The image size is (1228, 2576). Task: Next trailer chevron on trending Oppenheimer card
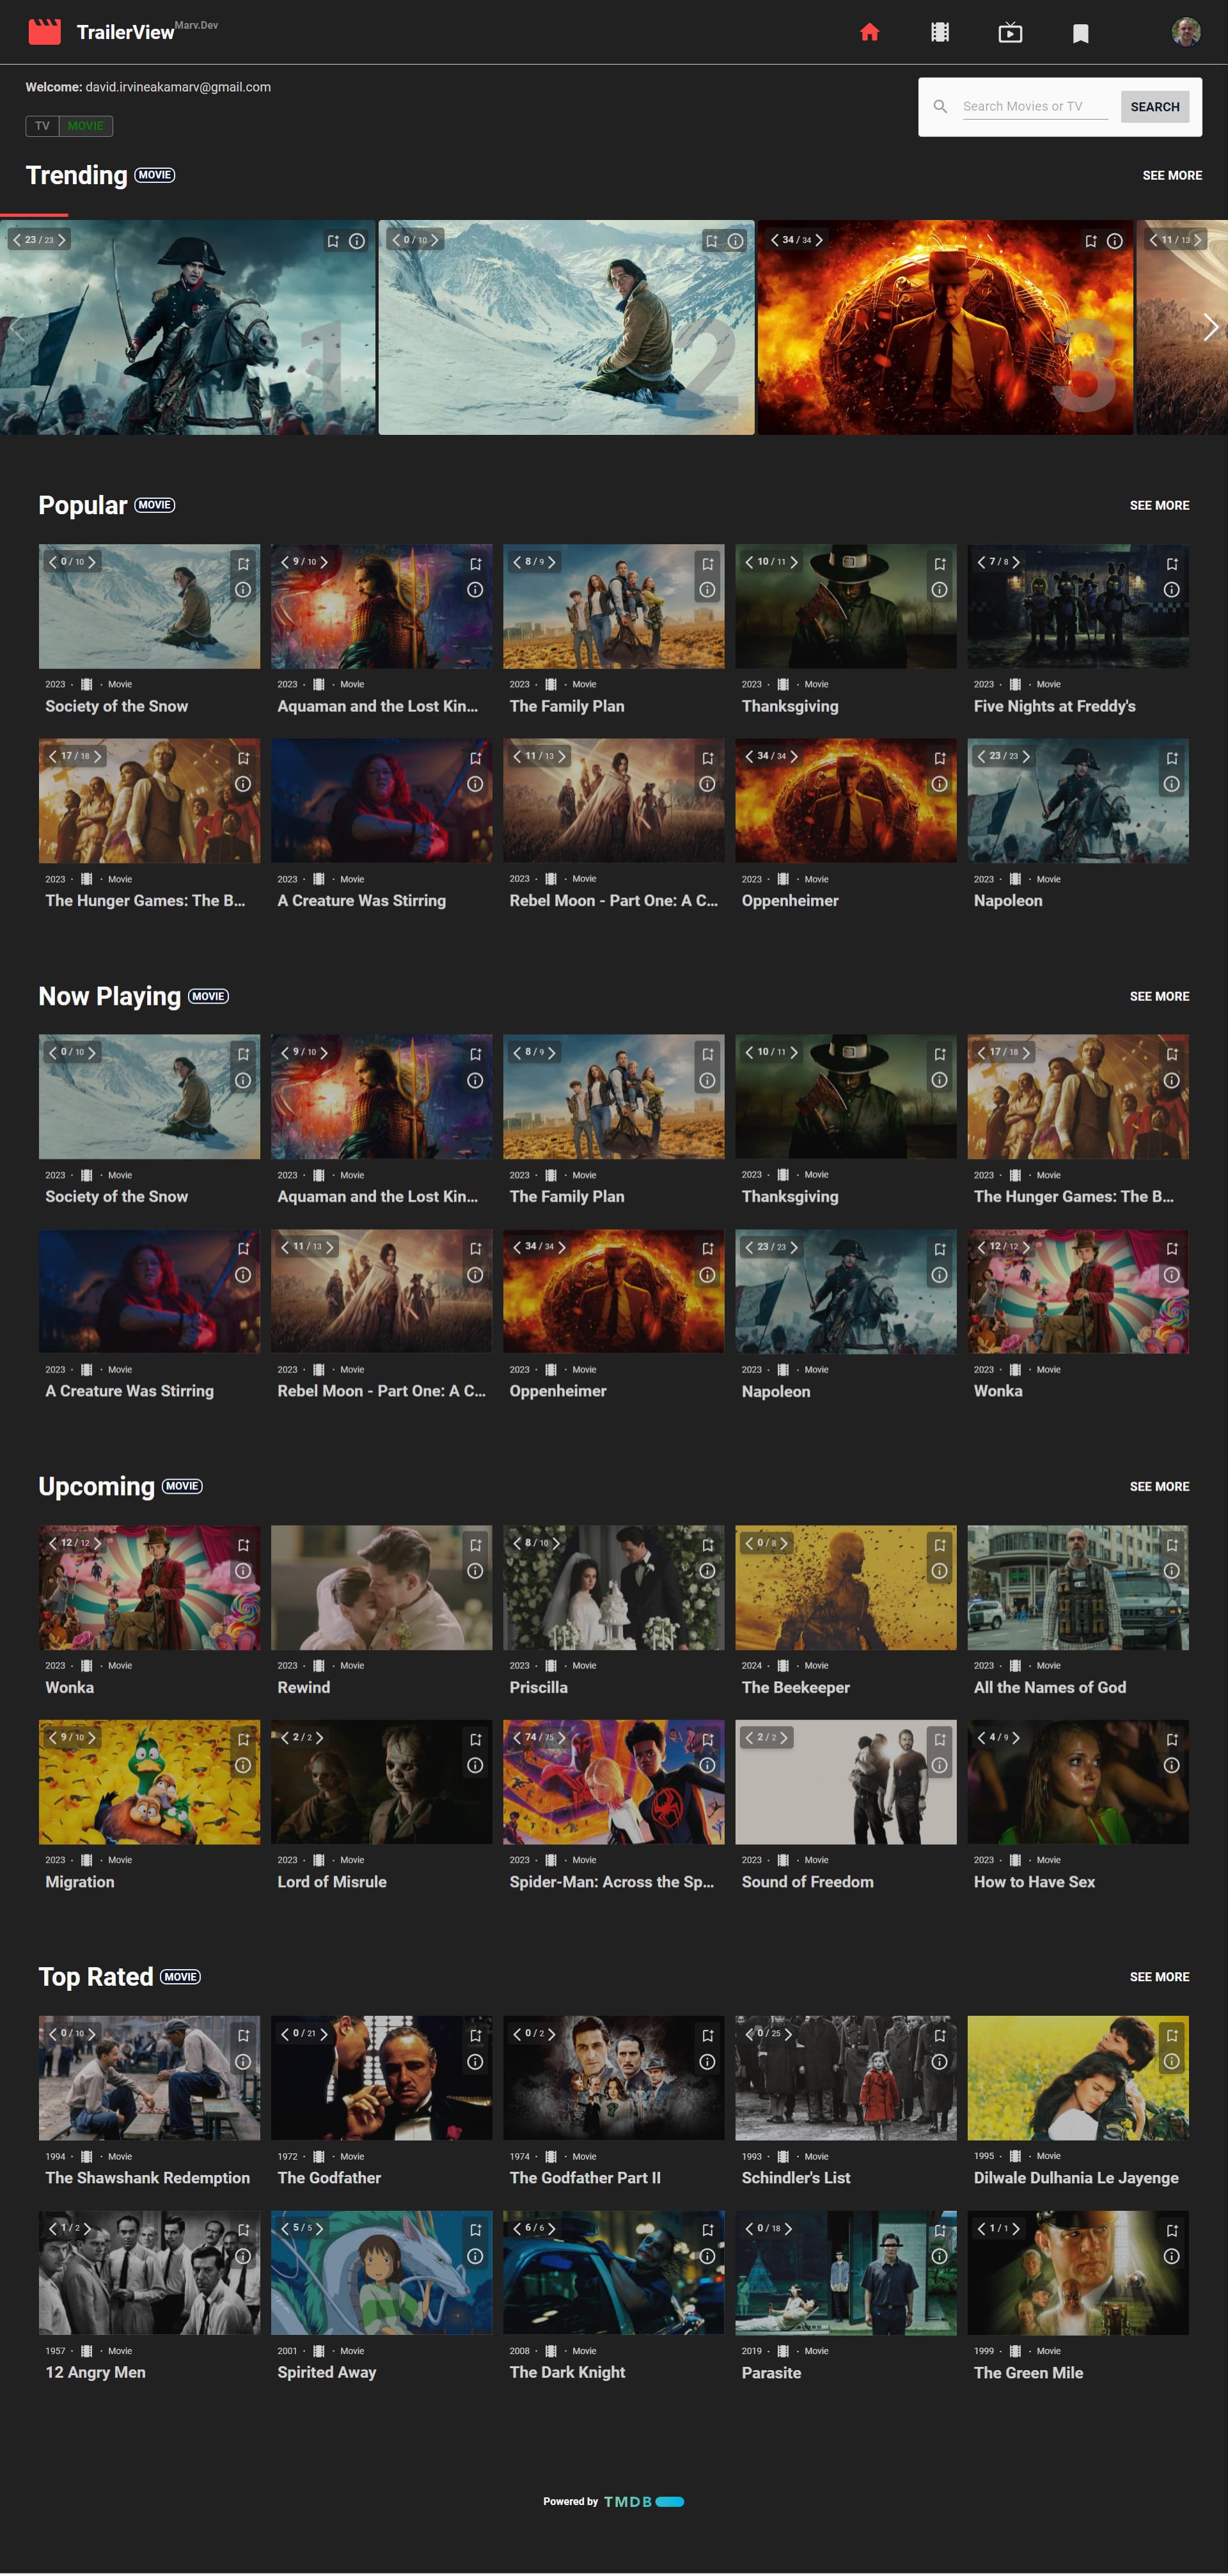click(819, 240)
